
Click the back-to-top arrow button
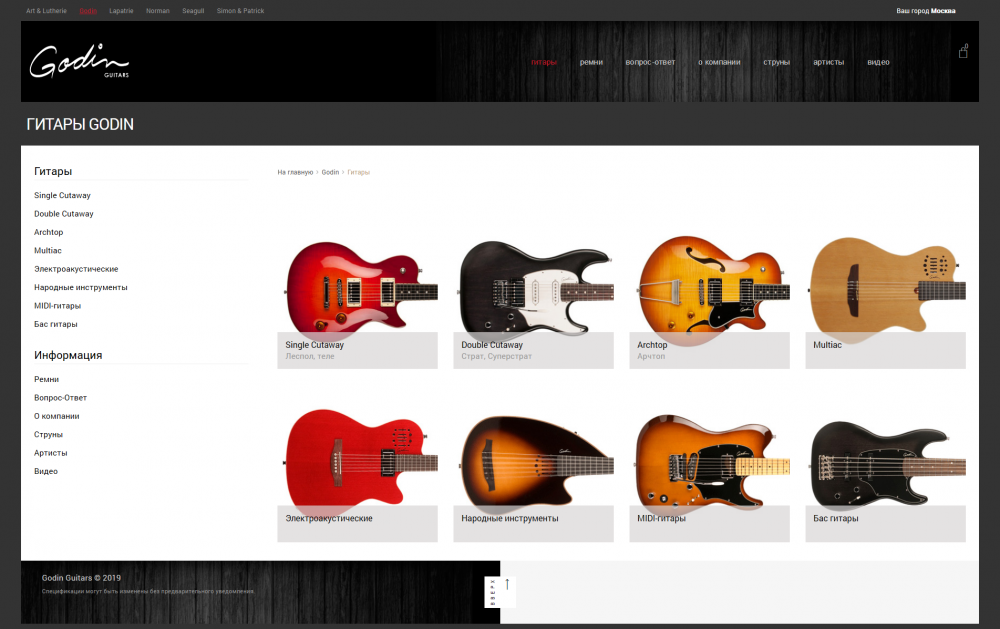pyautogui.click(x=500, y=592)
